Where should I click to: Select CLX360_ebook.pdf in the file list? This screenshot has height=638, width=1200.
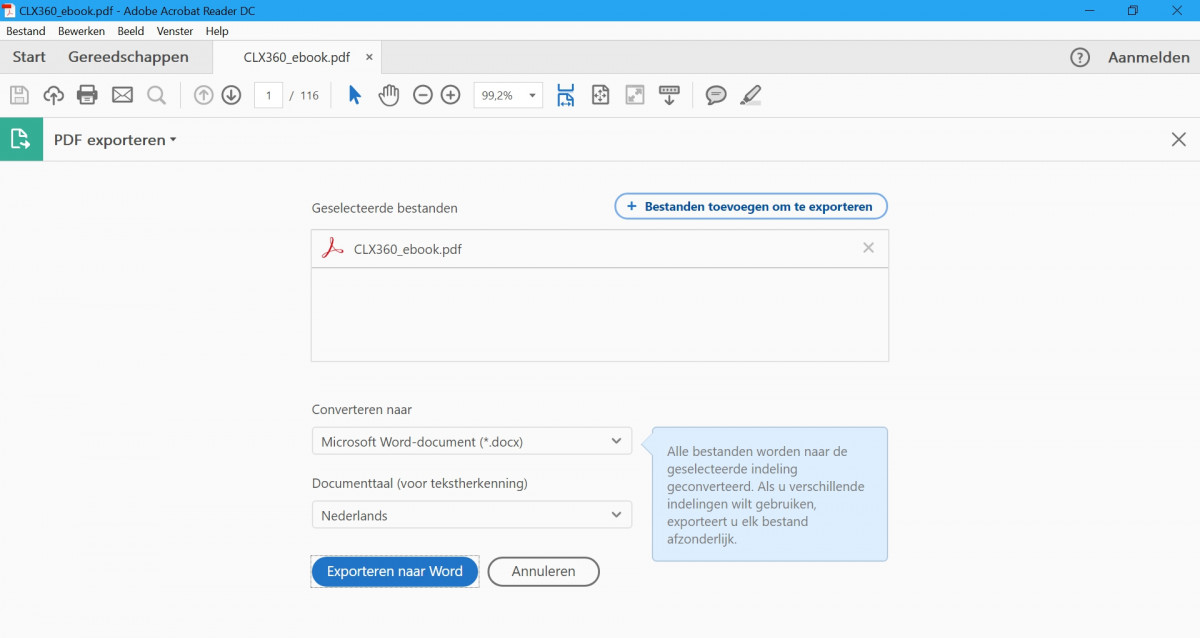[x=600, y=249]
